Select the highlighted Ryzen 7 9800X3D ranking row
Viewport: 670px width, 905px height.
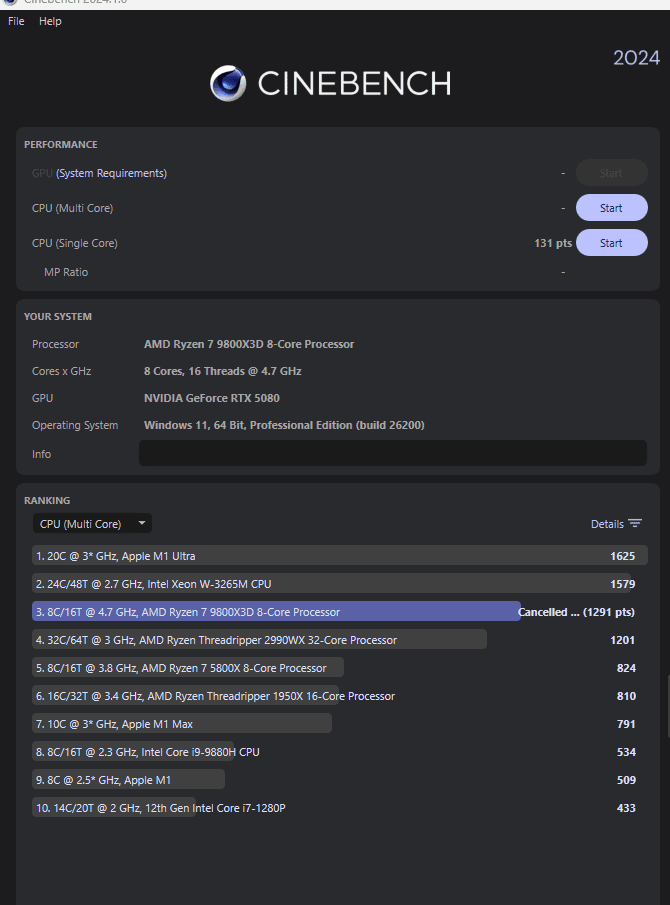tap(339, 612)
